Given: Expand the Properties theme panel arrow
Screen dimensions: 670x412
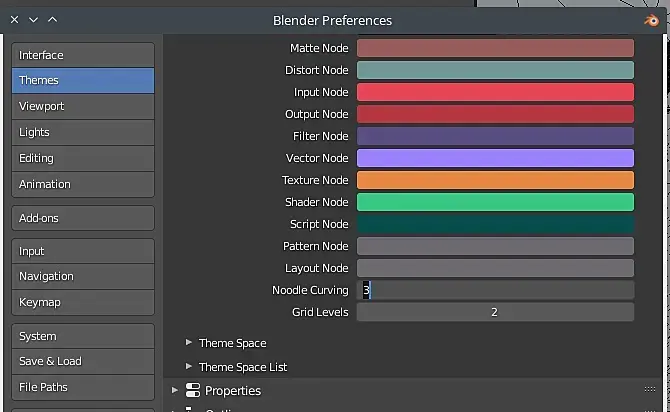Looking at the screenshot, I should coord(175,390).
